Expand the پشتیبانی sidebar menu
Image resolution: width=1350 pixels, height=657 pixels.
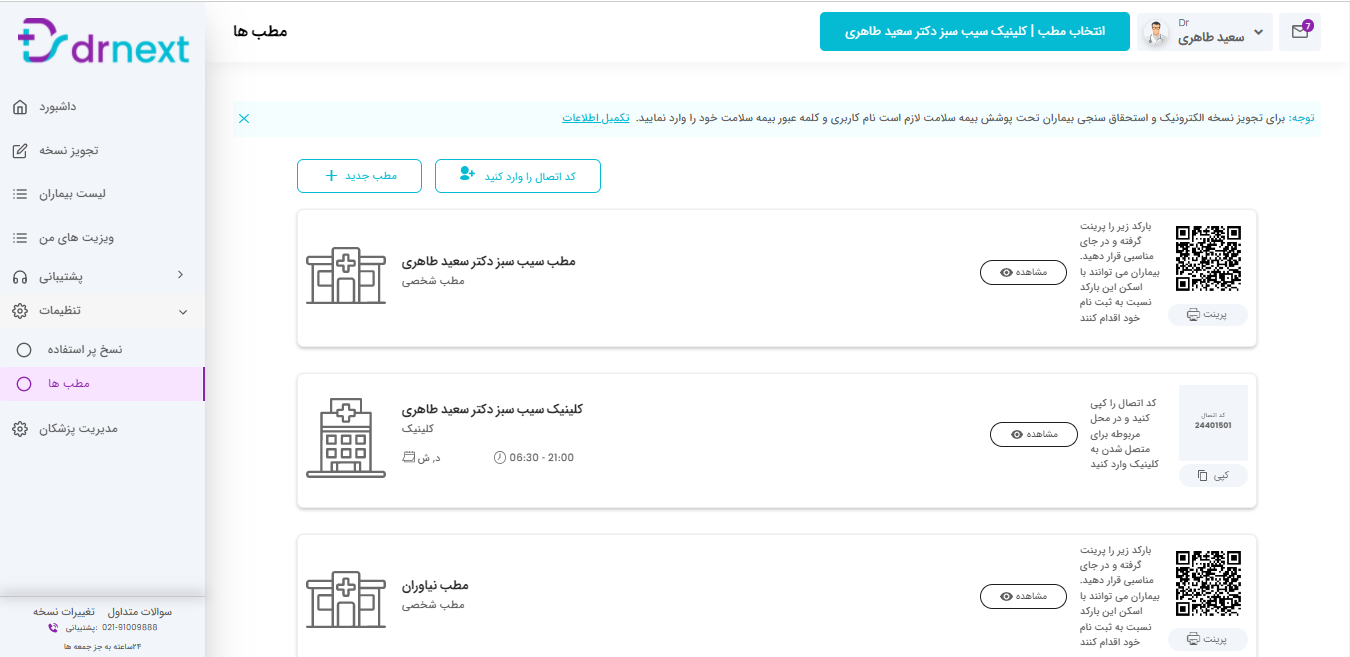click(x=102, y=275)
